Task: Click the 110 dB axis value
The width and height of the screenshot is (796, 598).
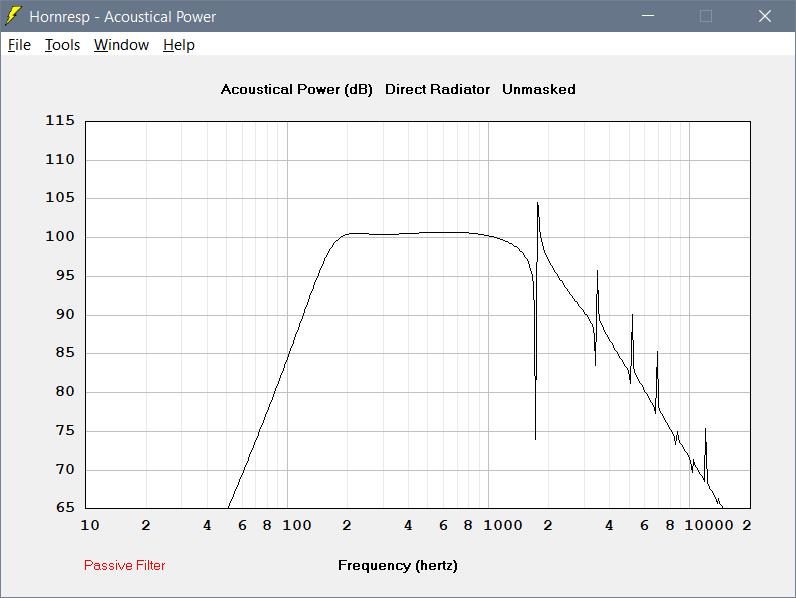Action: point(60,159)
